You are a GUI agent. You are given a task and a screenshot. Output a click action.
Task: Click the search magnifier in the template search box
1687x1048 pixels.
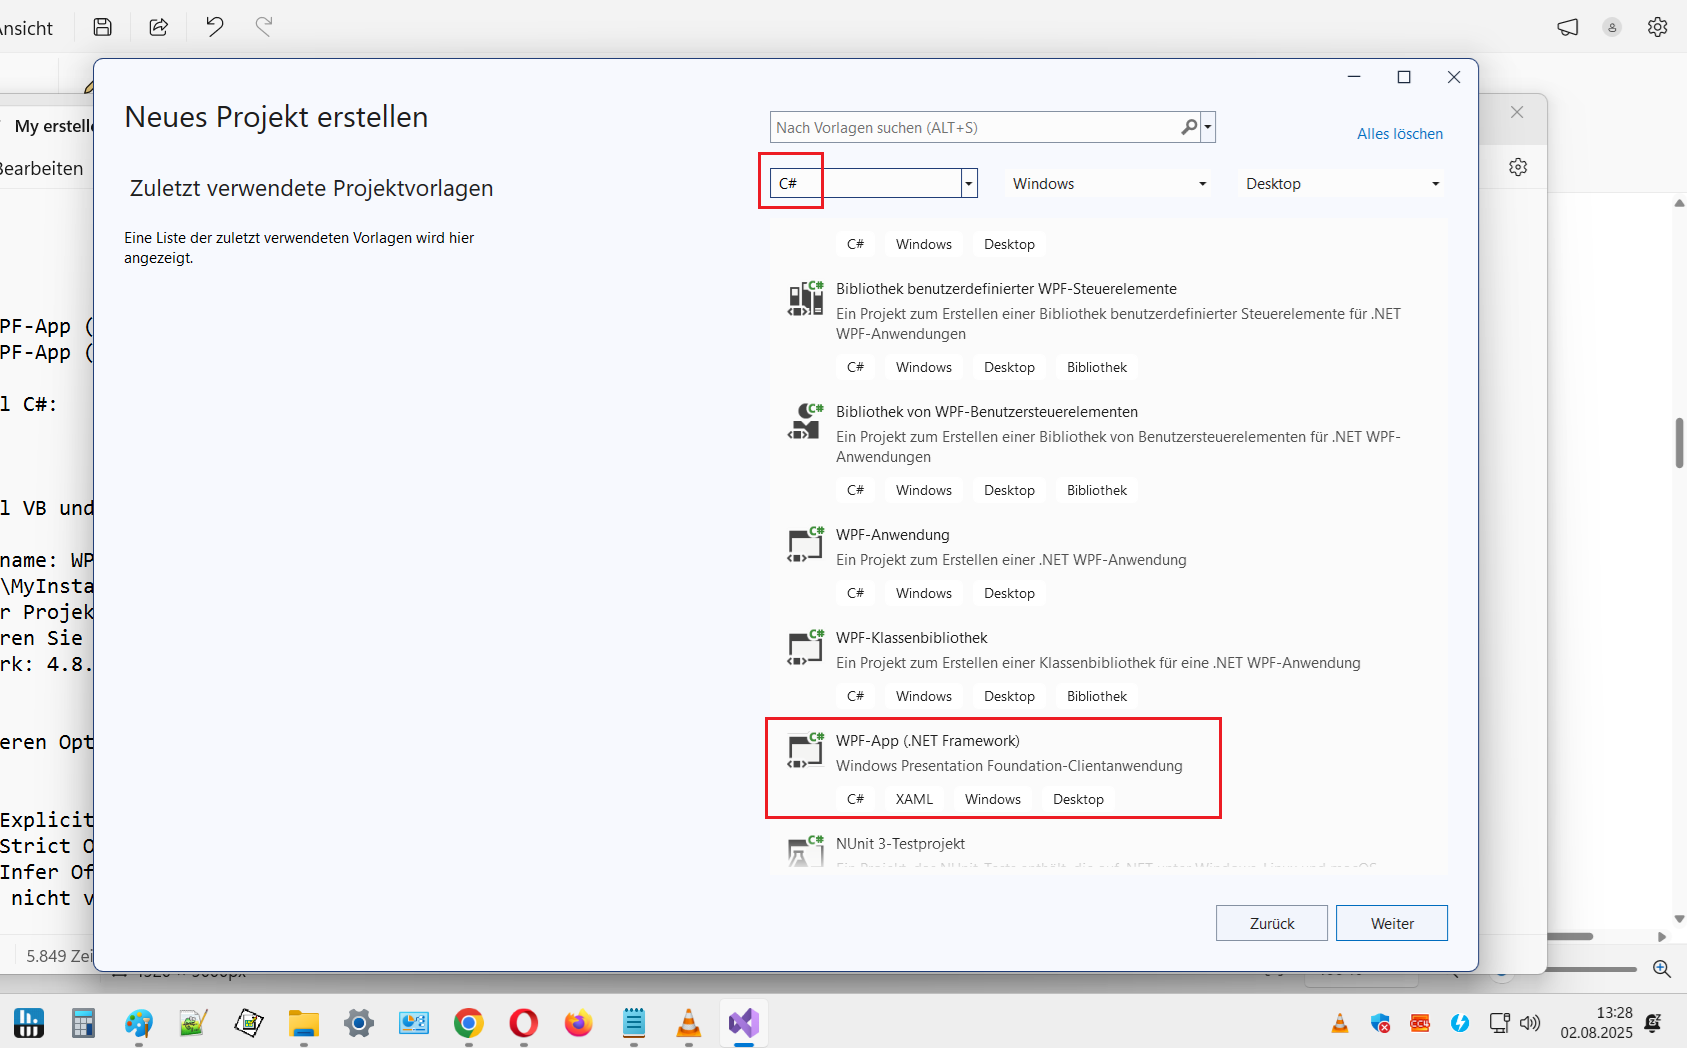coord(1188,127)
